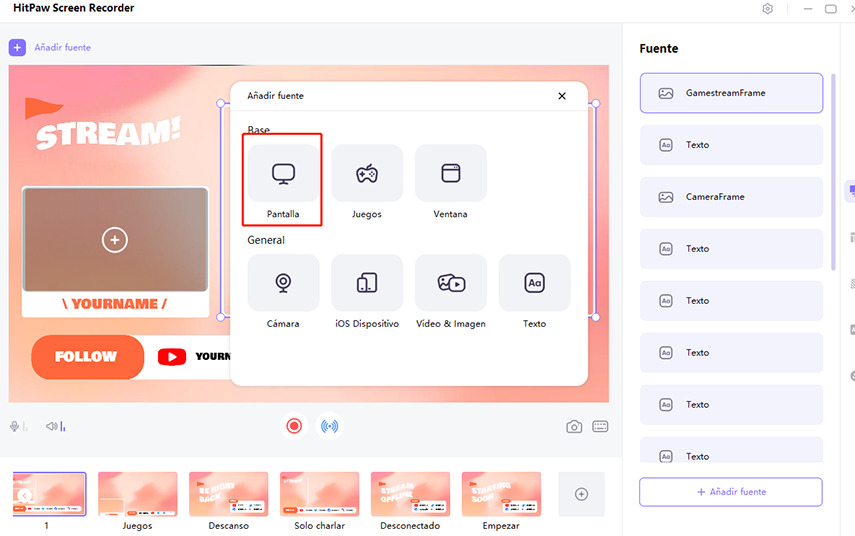Viewport: 855px width, 536px height.
Task: Click the GamestreamFrame image icon
Action: pos(666,93)
